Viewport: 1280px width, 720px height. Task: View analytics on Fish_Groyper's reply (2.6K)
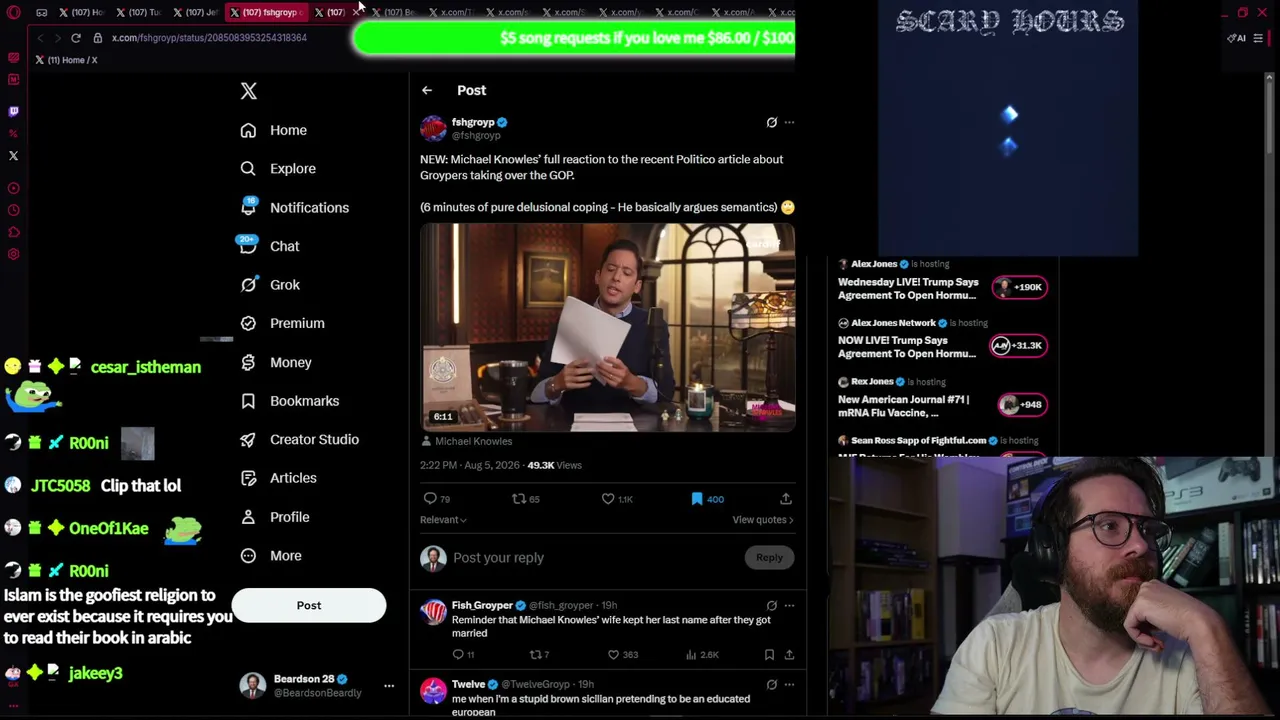(x=703, y=655)
